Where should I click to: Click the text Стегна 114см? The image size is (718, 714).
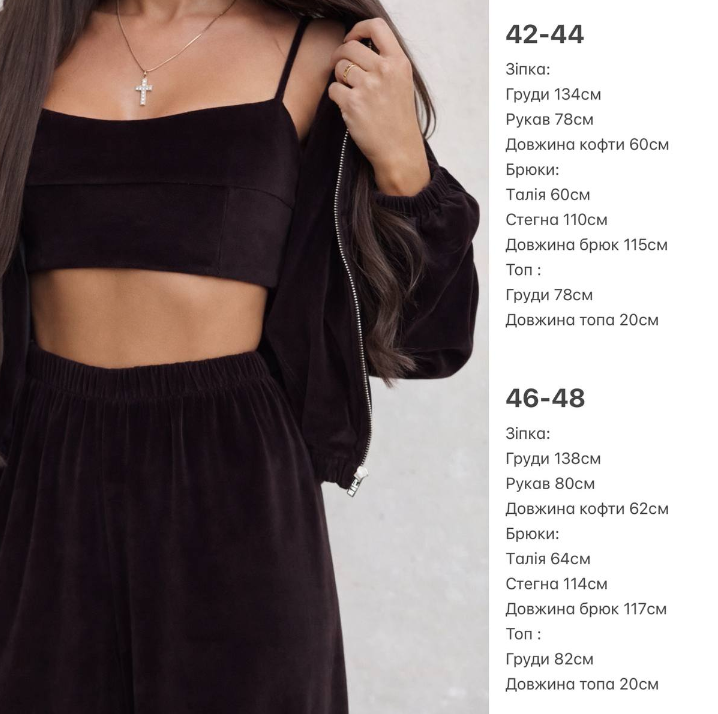click(556, 584)
